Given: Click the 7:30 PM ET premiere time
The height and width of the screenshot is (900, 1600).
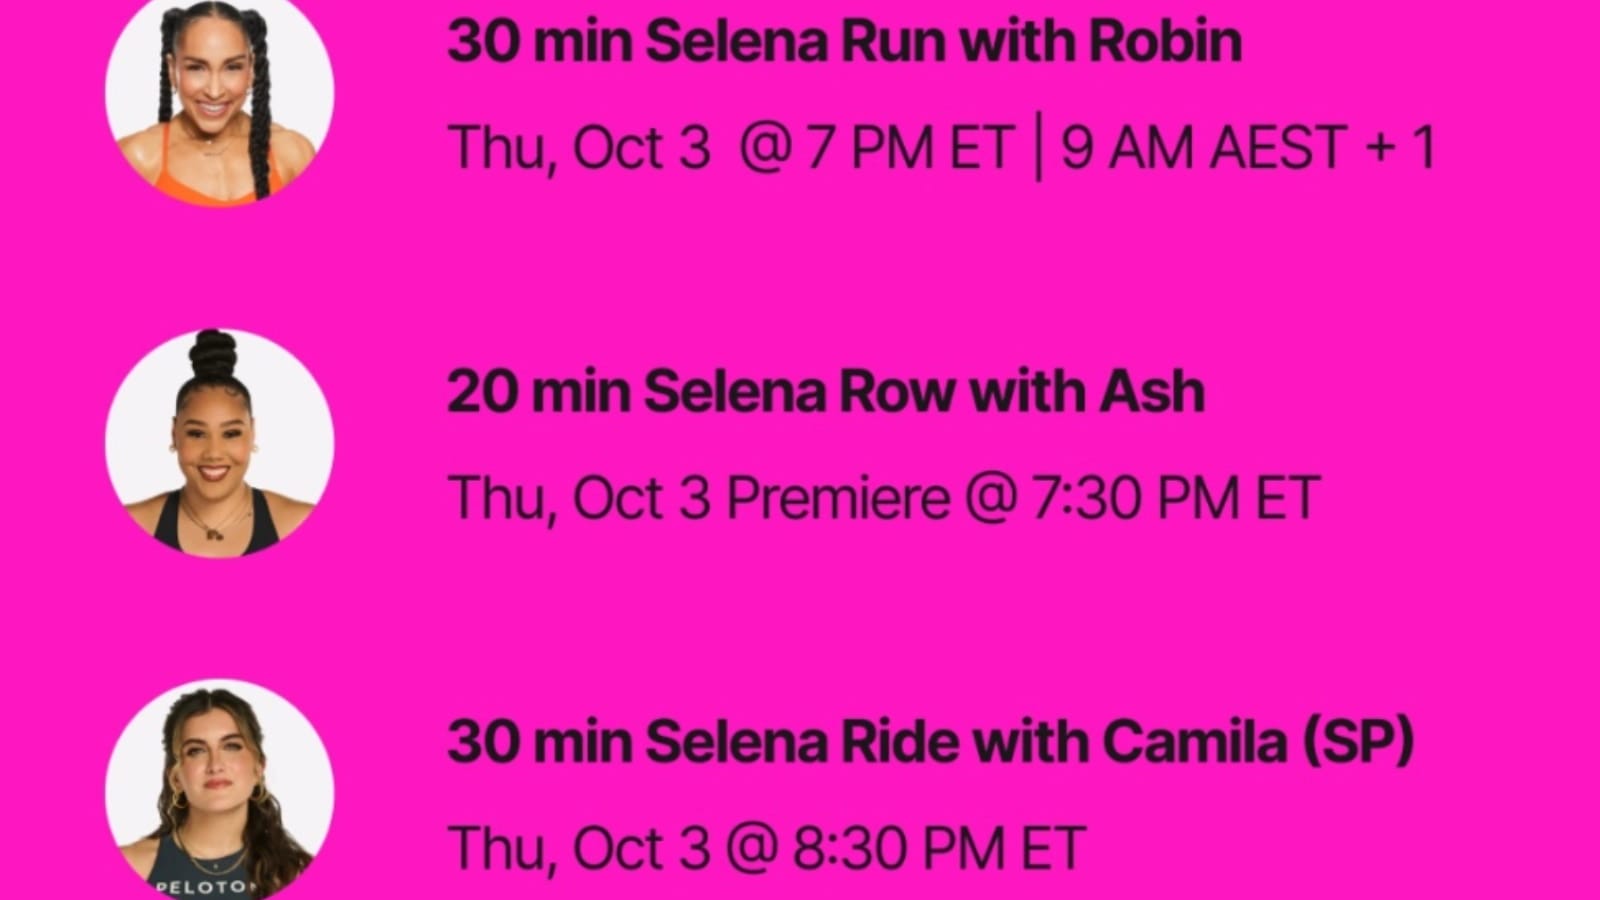Looking at the screenshot, I should (1174, 498).
